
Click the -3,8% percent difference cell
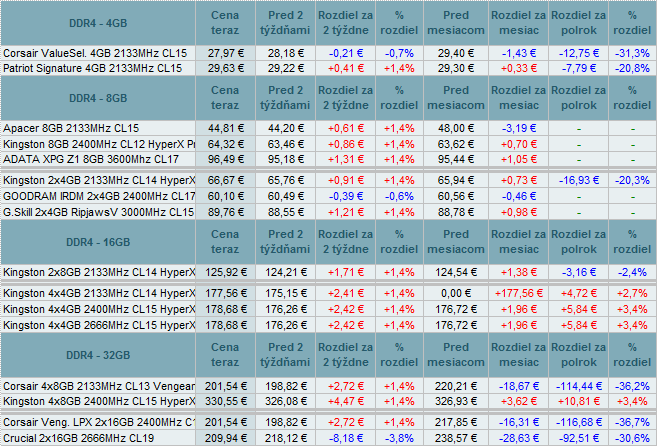399,438
